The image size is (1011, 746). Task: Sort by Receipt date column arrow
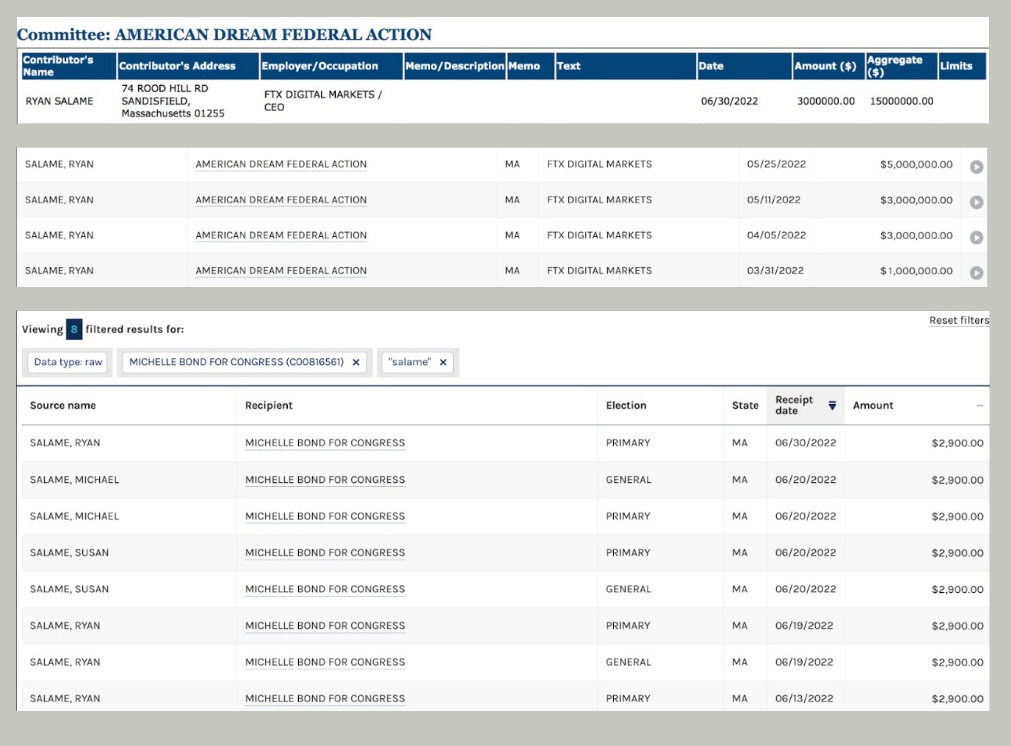tap(832, 406)
